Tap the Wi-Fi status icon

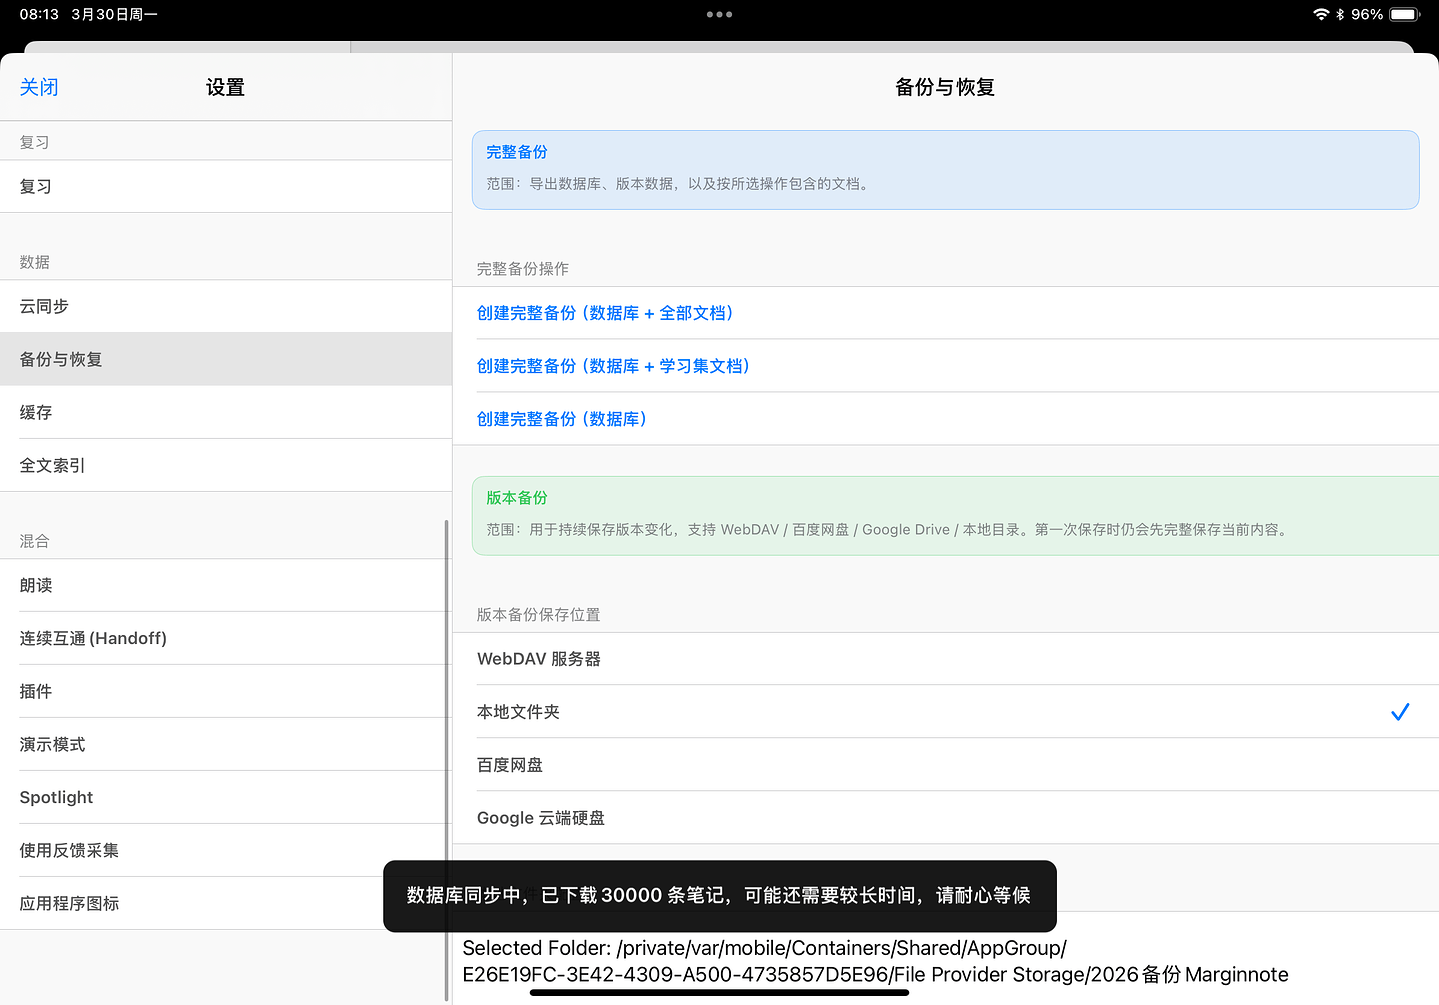pos(1321,15)
